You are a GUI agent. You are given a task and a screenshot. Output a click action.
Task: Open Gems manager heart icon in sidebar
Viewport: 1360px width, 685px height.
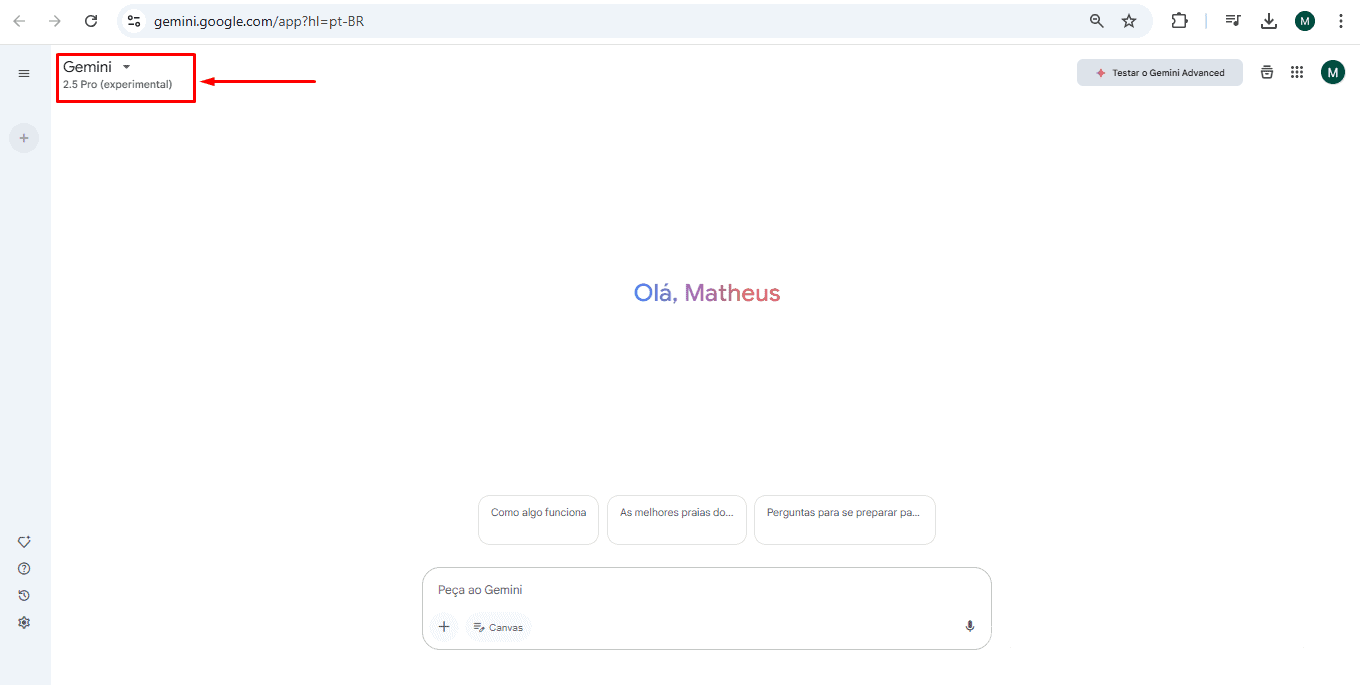click(x=24, y=542)
